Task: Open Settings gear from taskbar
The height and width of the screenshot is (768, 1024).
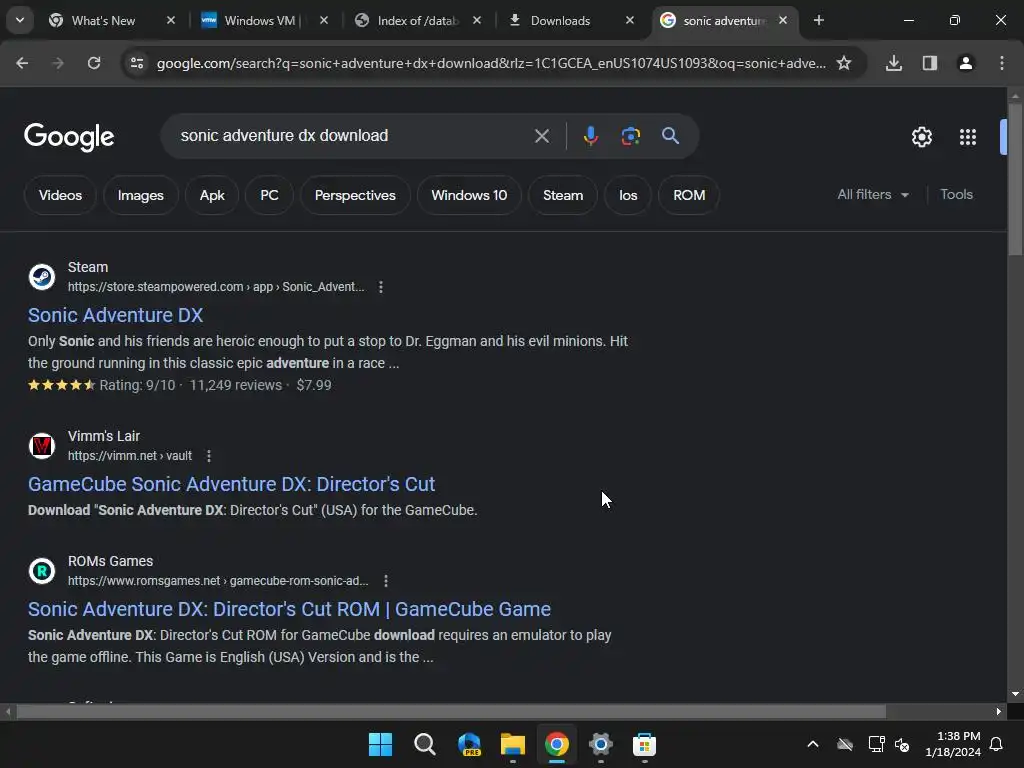Action: (x=600, y=744)
